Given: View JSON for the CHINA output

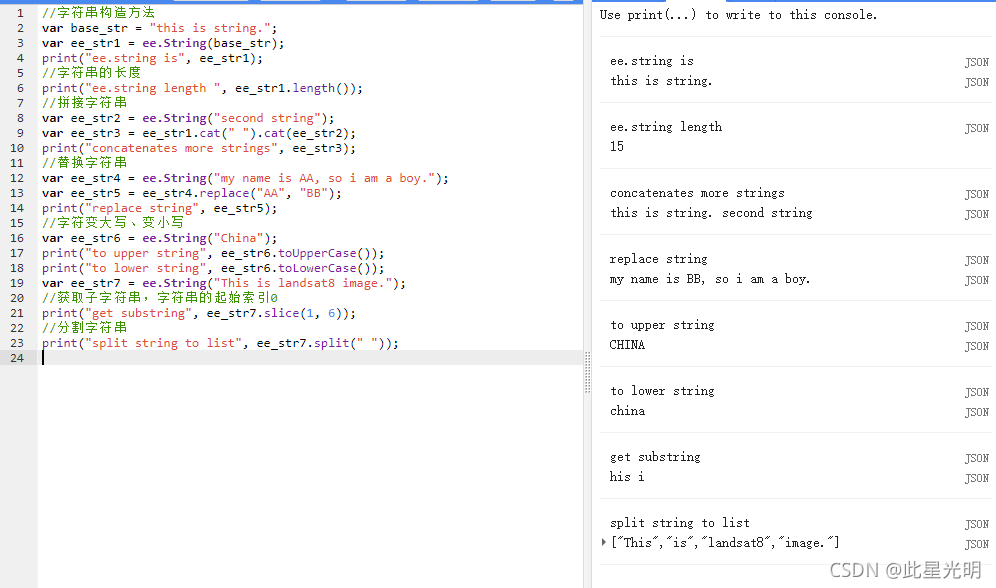Looking at the screenshot, I should click(x=976, y=347).
